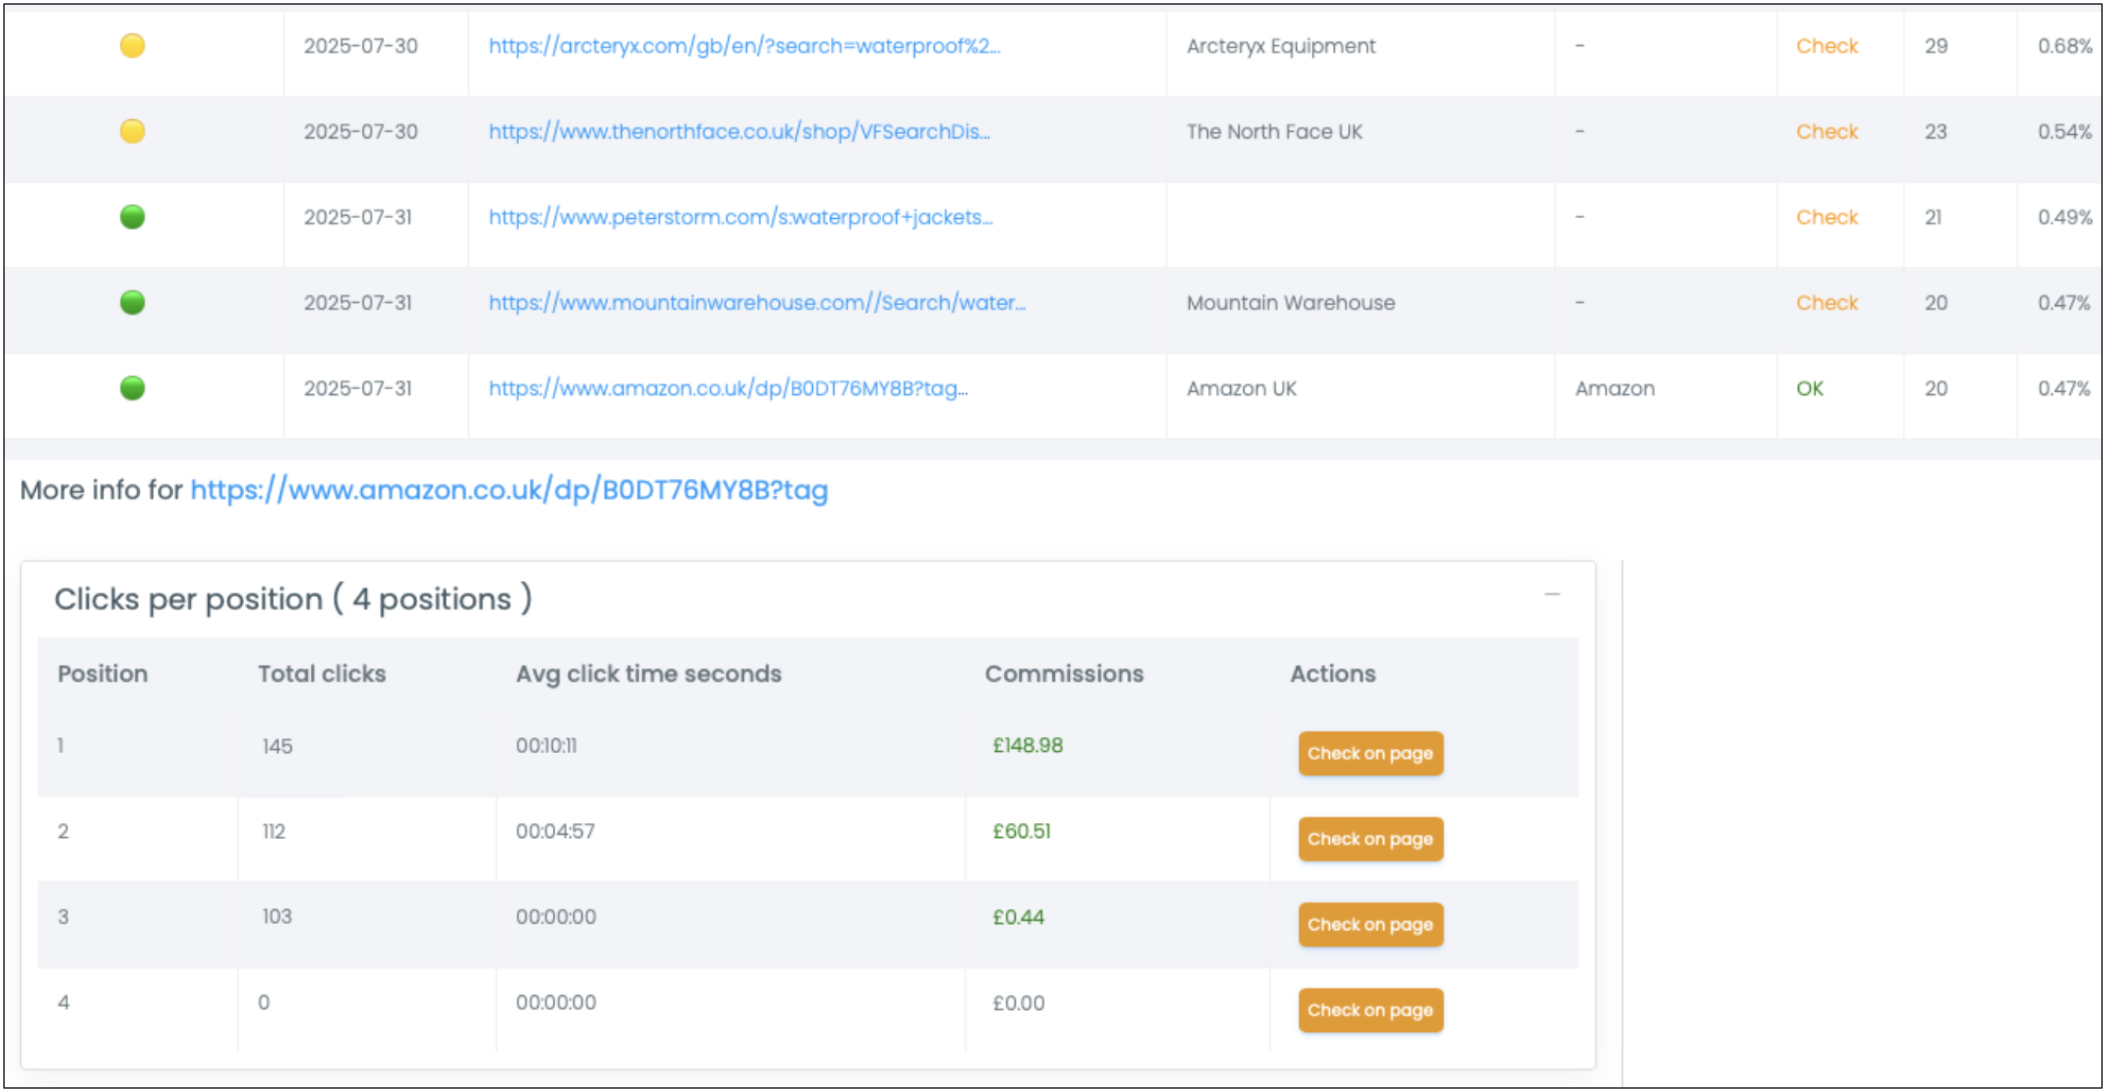The height and width of the screenshot is (1092, 2106).
Task: Click the 0.68% percentage cell
Action: 2065,46
